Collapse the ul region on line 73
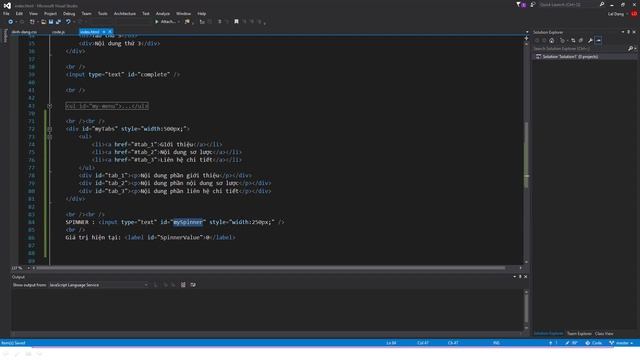This screenshot has height=360, width=640. (x=49, y=137)
